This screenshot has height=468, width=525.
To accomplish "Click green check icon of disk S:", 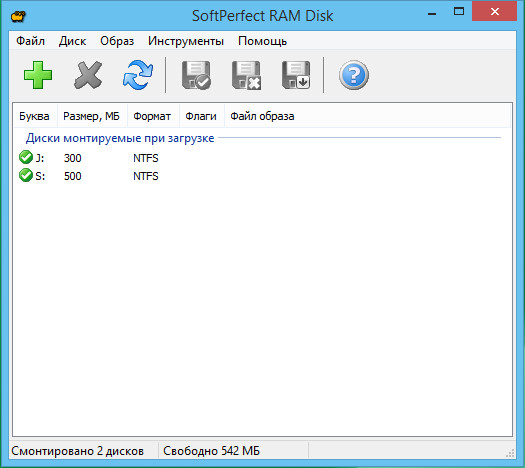I will pos(26,175).
